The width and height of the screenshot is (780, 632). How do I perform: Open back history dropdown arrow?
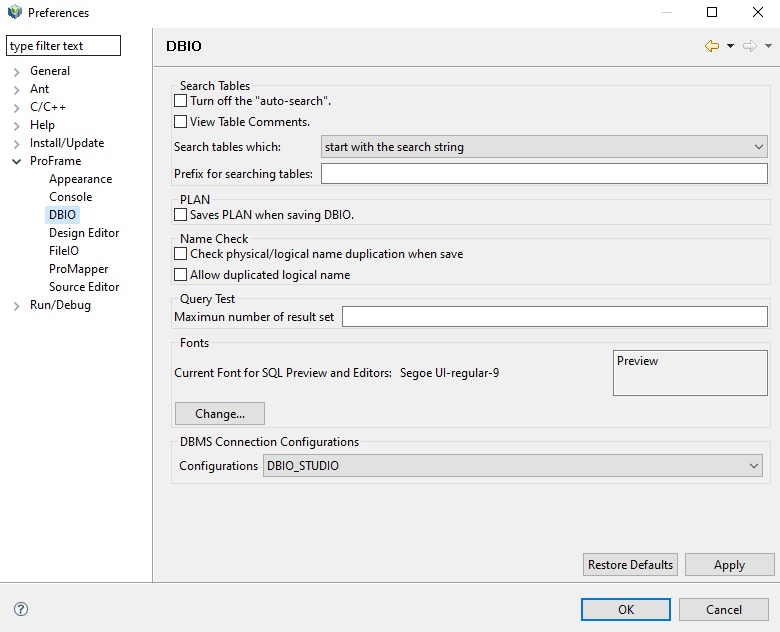(x=730, y=46)
